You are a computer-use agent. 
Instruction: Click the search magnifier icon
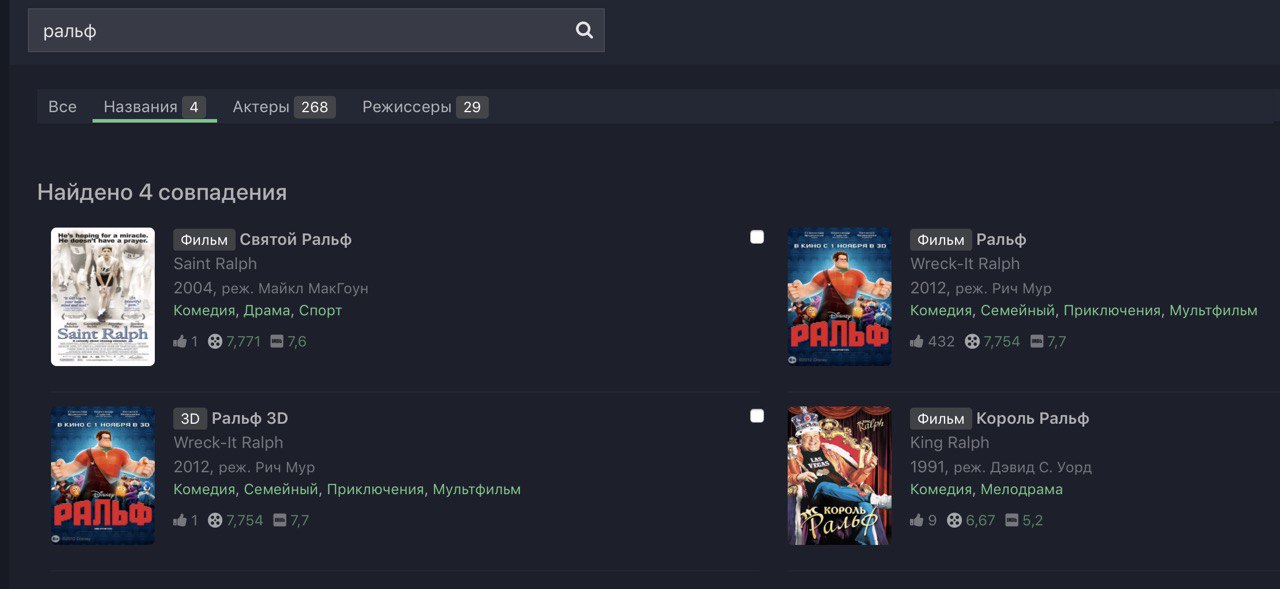584,30
